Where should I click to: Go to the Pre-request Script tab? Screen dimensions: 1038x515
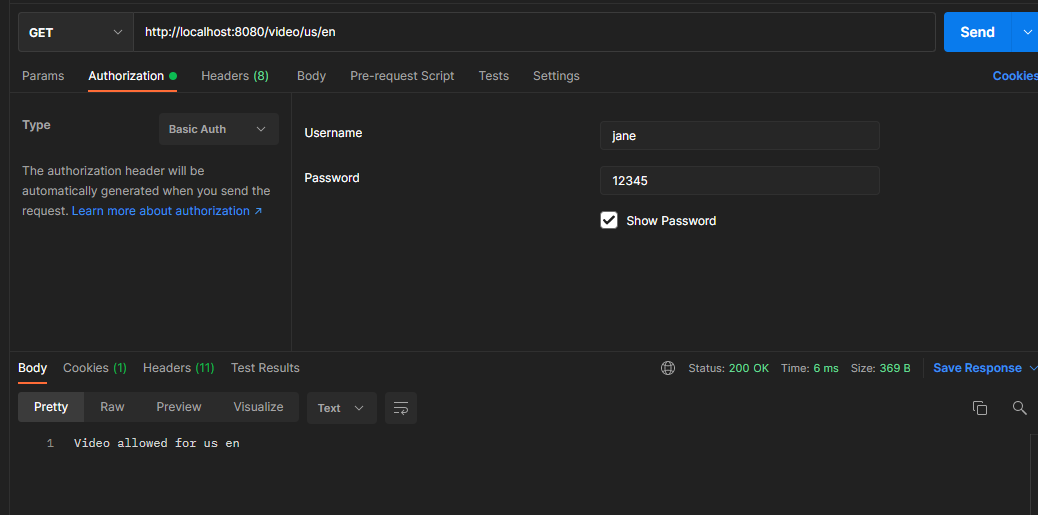pyautogui.click(x=402, y=76)
